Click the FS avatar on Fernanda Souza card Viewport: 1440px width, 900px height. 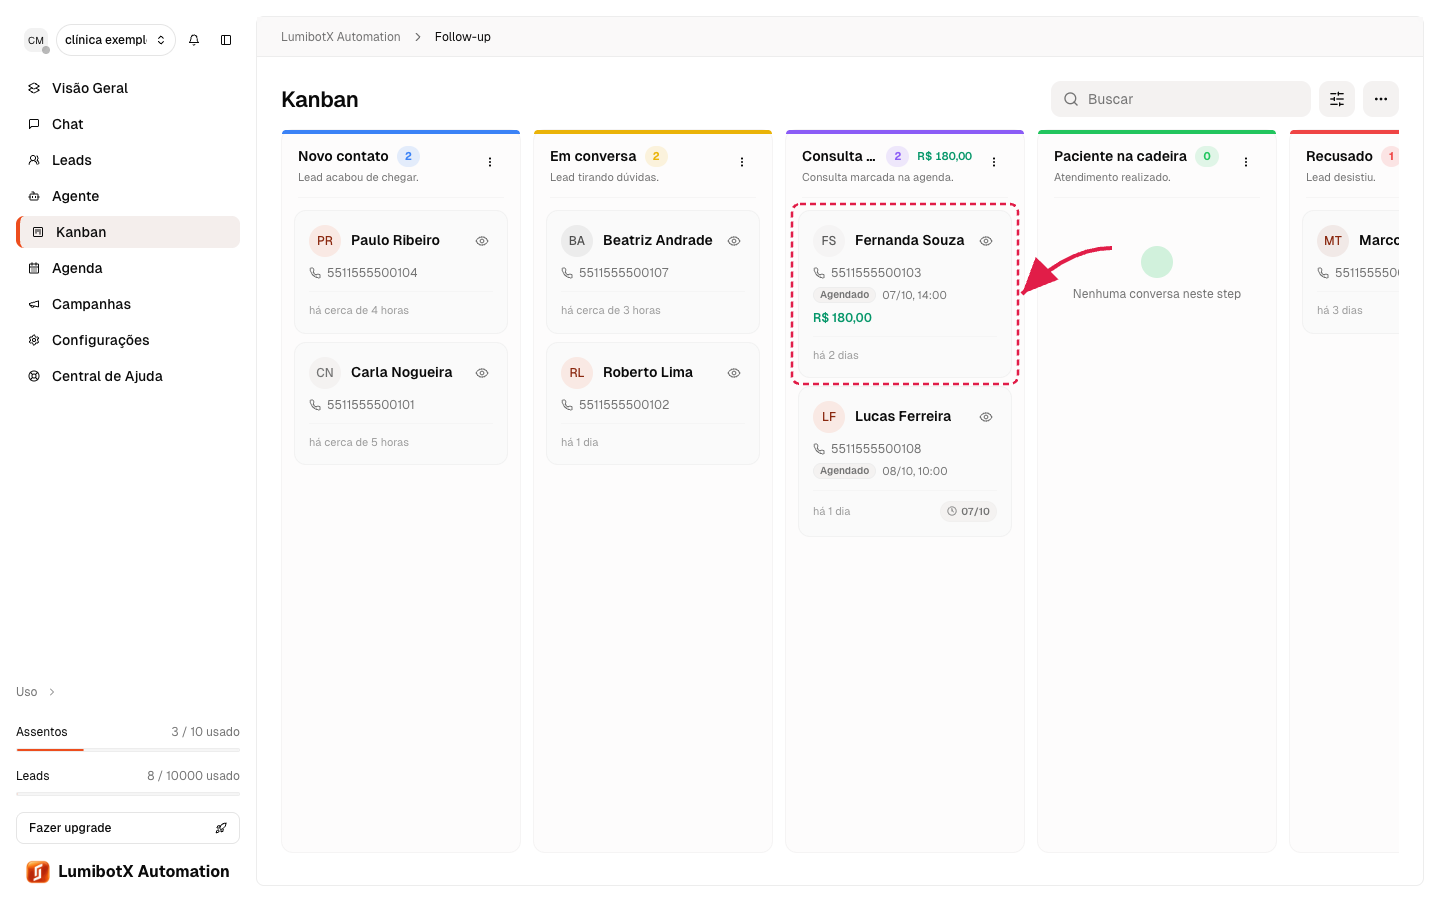pyautogui.click(x=829, y=241)
